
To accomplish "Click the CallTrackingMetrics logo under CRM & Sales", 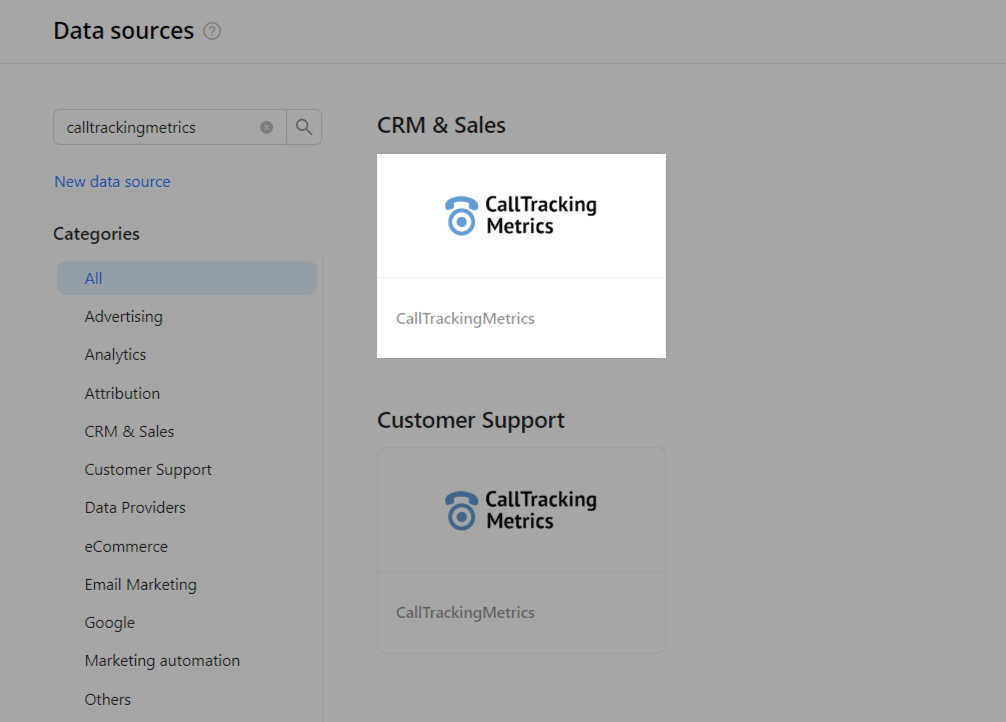I will click(x=521, y=215).
